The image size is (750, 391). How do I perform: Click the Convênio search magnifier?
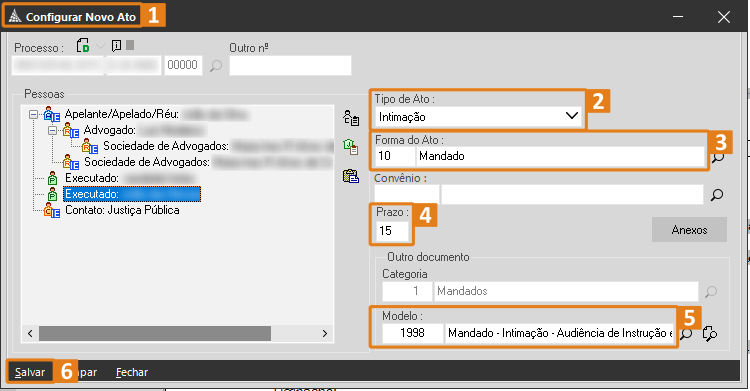click(717, 195)
